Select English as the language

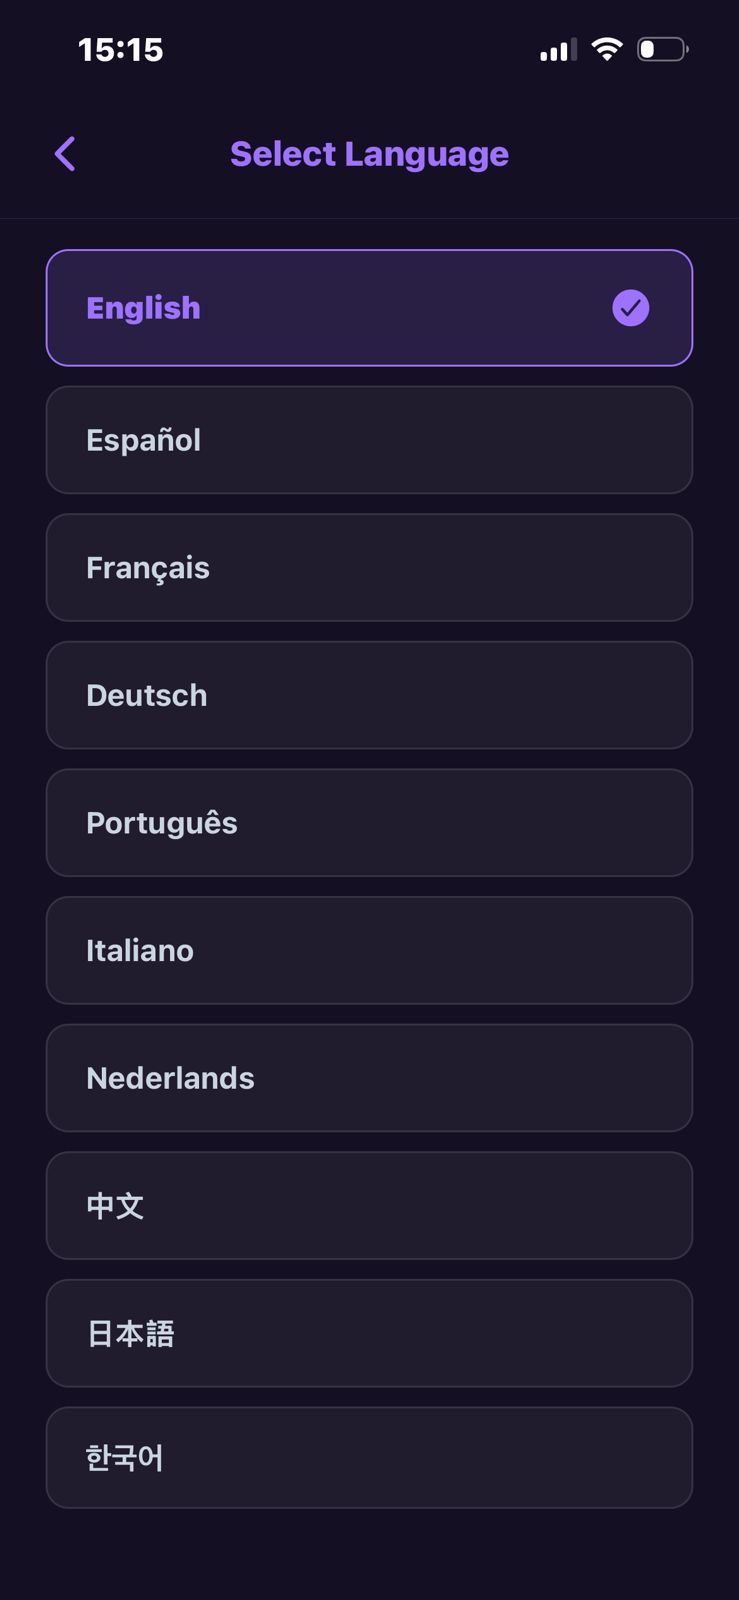tap(369, 308)
